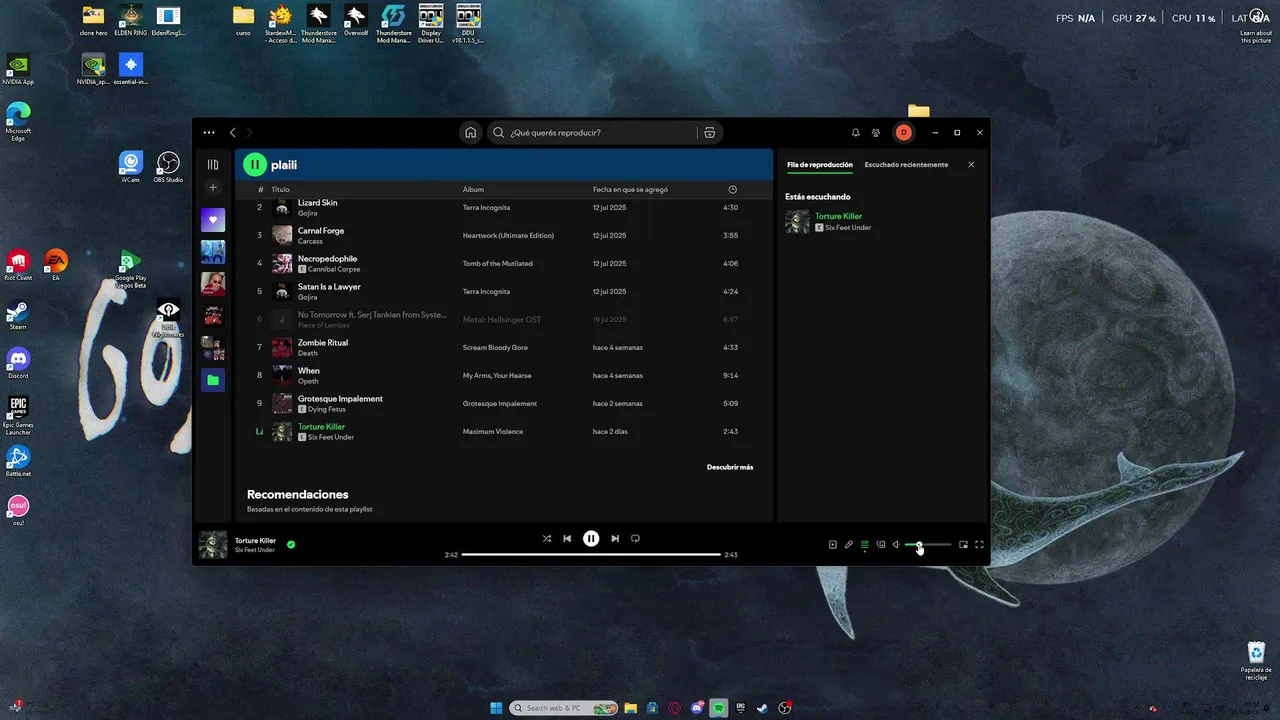Toggle the queue icon
Image resolution: width=1280 pixels, height=720 pixels.
pos(864,545)
